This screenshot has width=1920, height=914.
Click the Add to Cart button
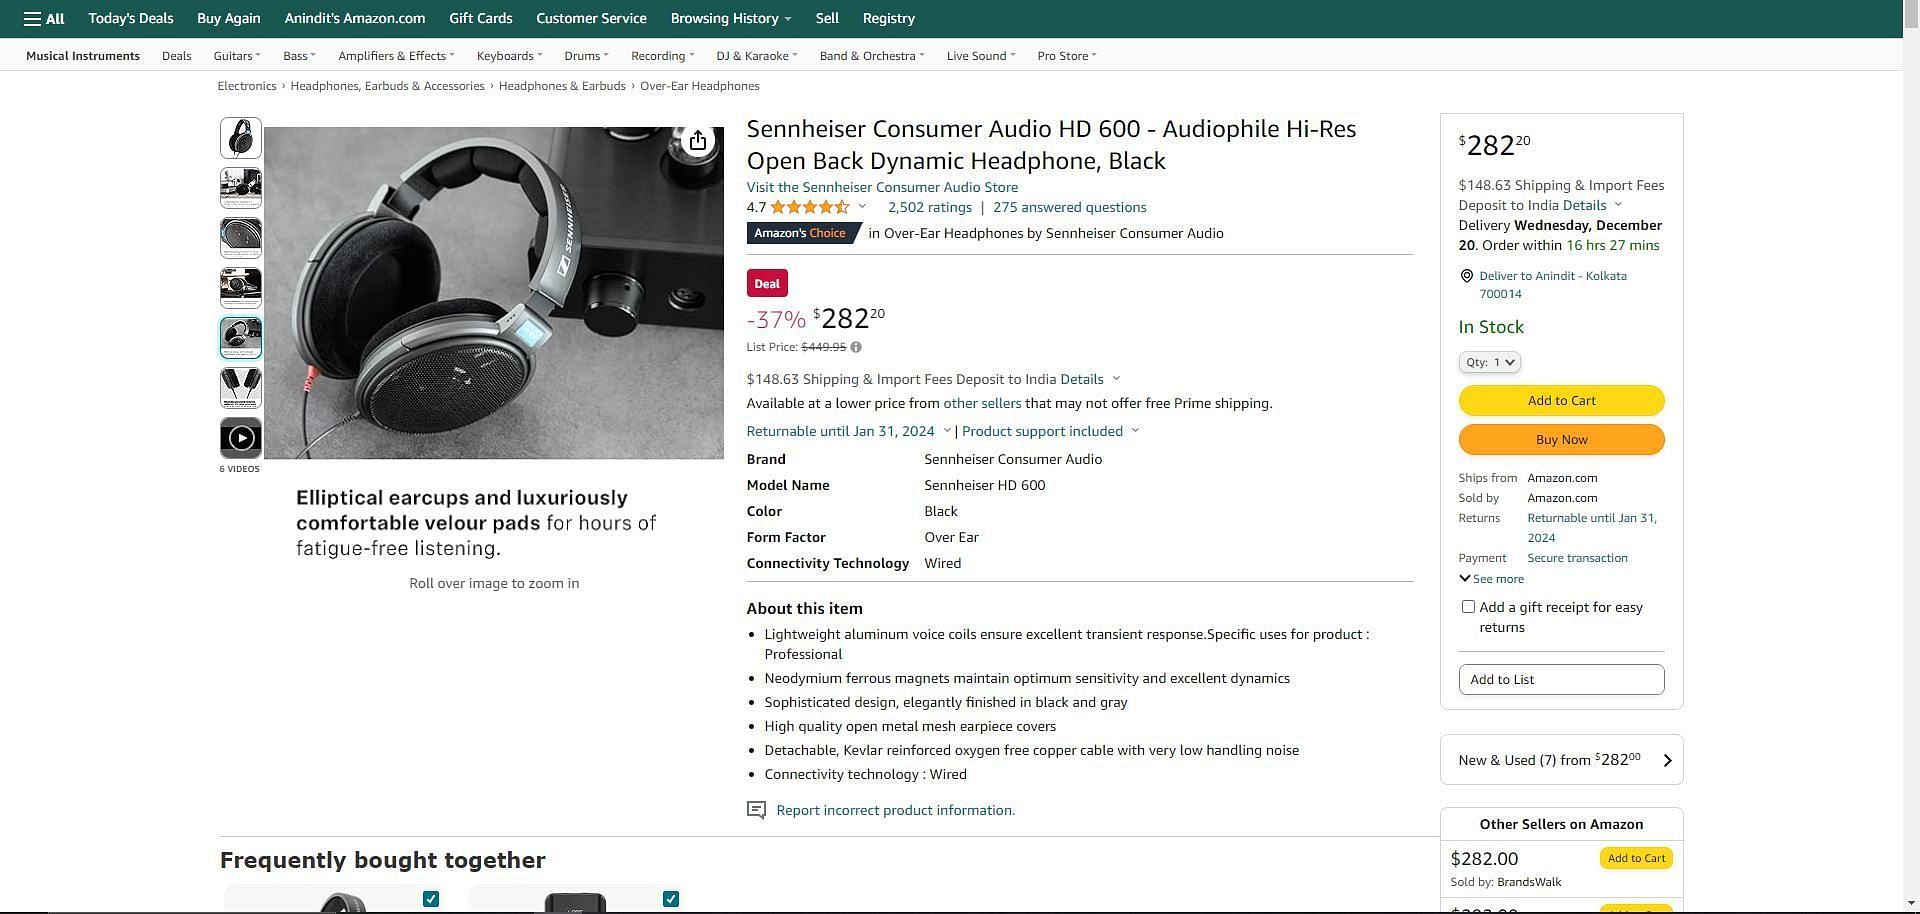[x=1561, y=400]
